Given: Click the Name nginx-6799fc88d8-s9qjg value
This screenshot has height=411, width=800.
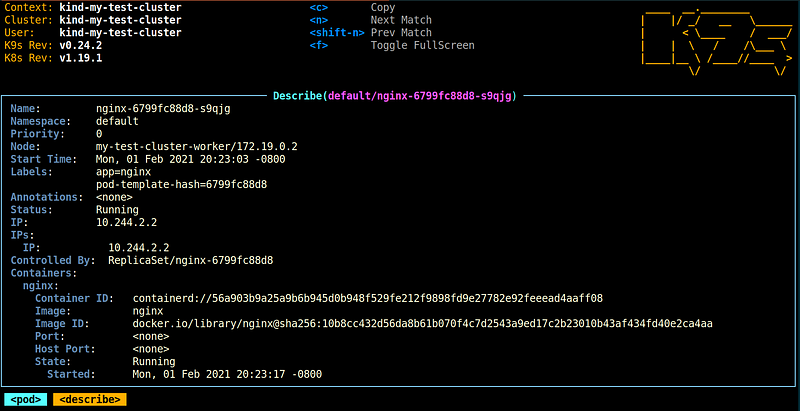Looking at the screenshot, I should [163, 109].
